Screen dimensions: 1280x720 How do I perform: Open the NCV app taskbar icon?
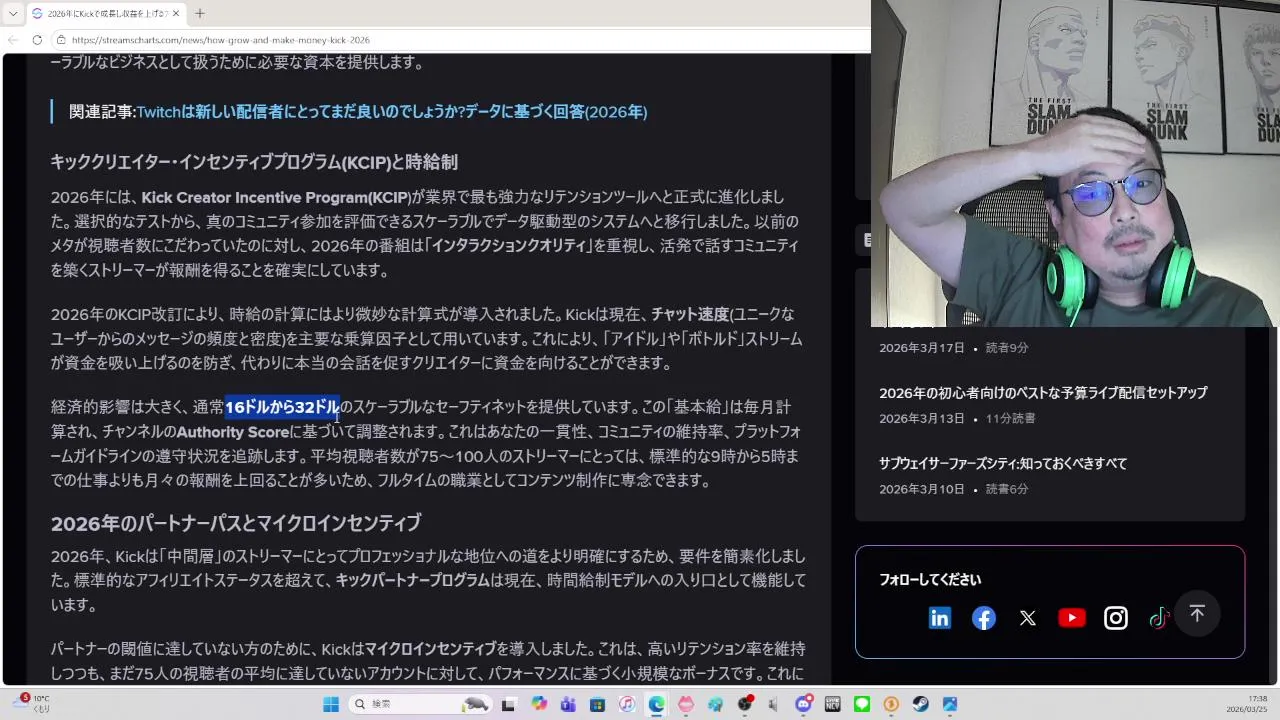tap(832, 704)
